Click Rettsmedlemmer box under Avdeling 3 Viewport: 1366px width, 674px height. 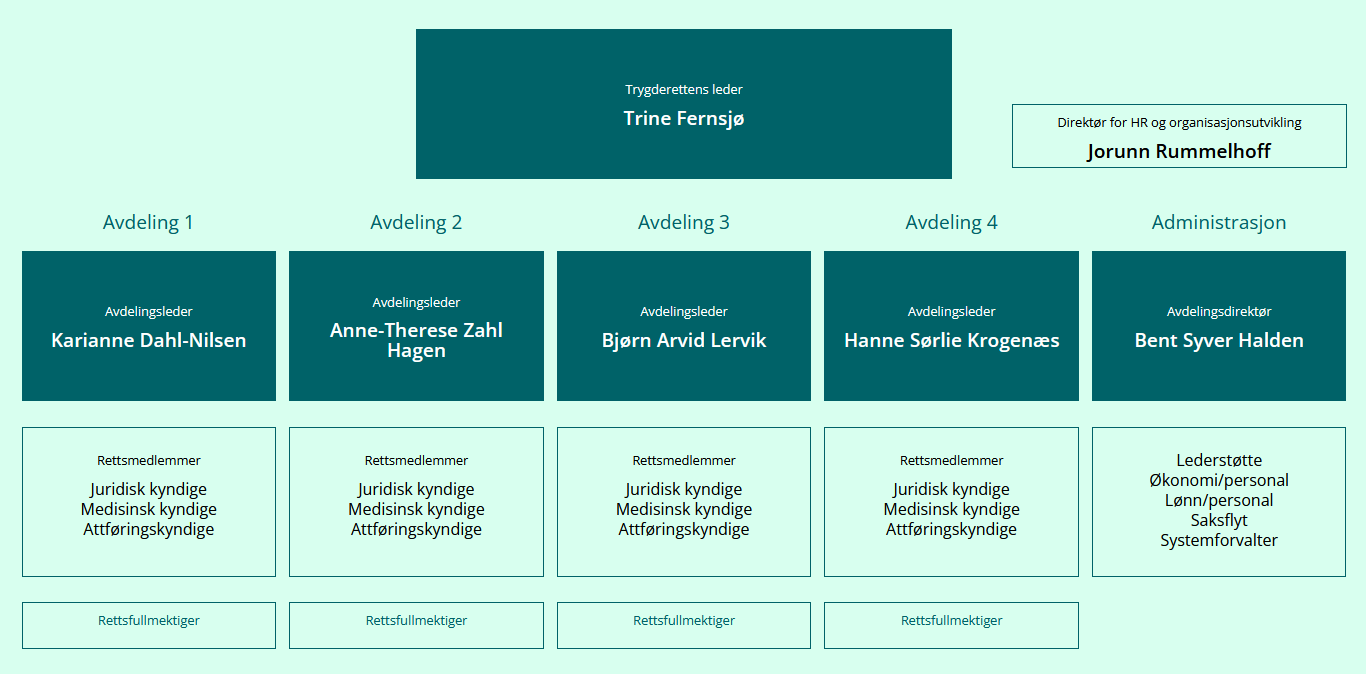click(683, 501)
